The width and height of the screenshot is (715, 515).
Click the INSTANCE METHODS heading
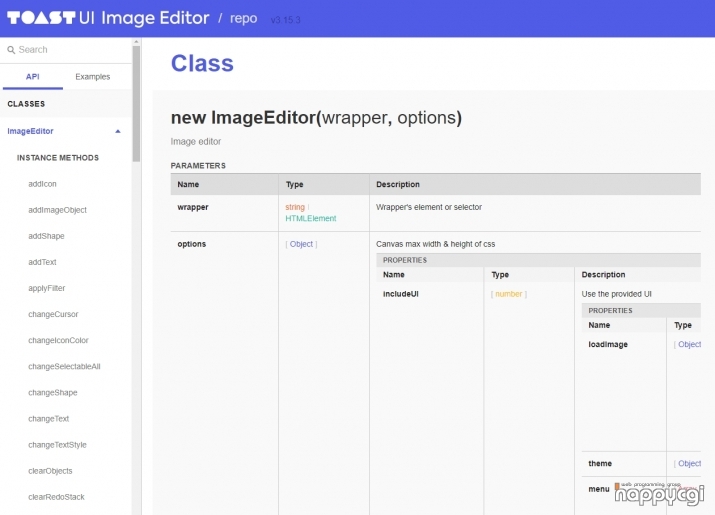58,157
